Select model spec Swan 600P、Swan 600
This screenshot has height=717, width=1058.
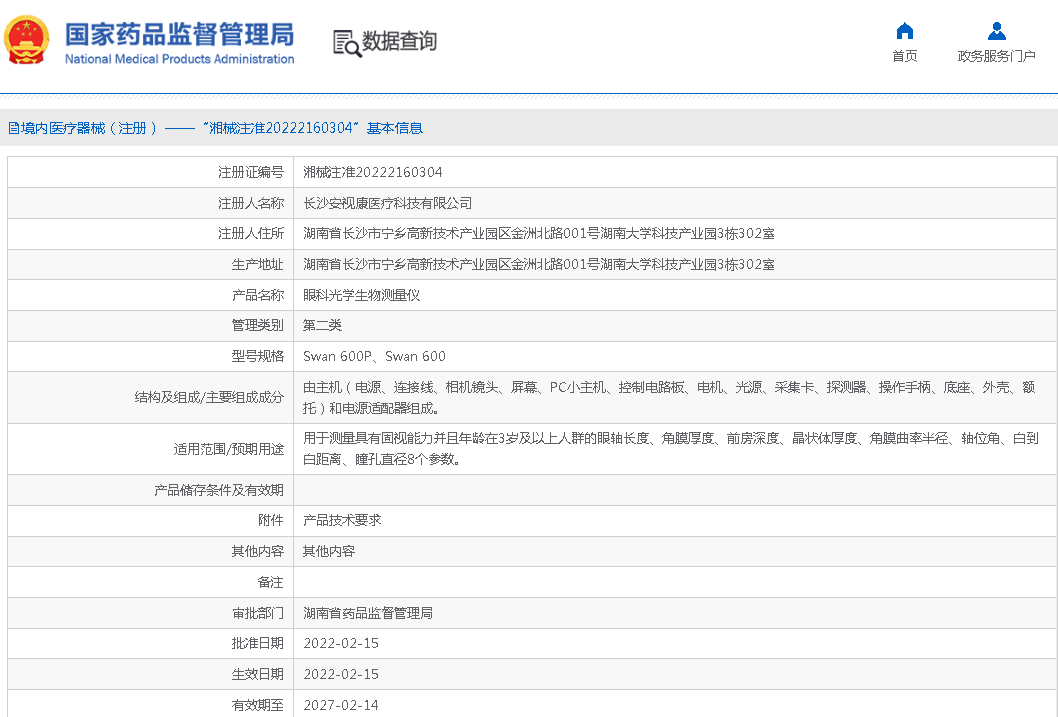(374, 356)
